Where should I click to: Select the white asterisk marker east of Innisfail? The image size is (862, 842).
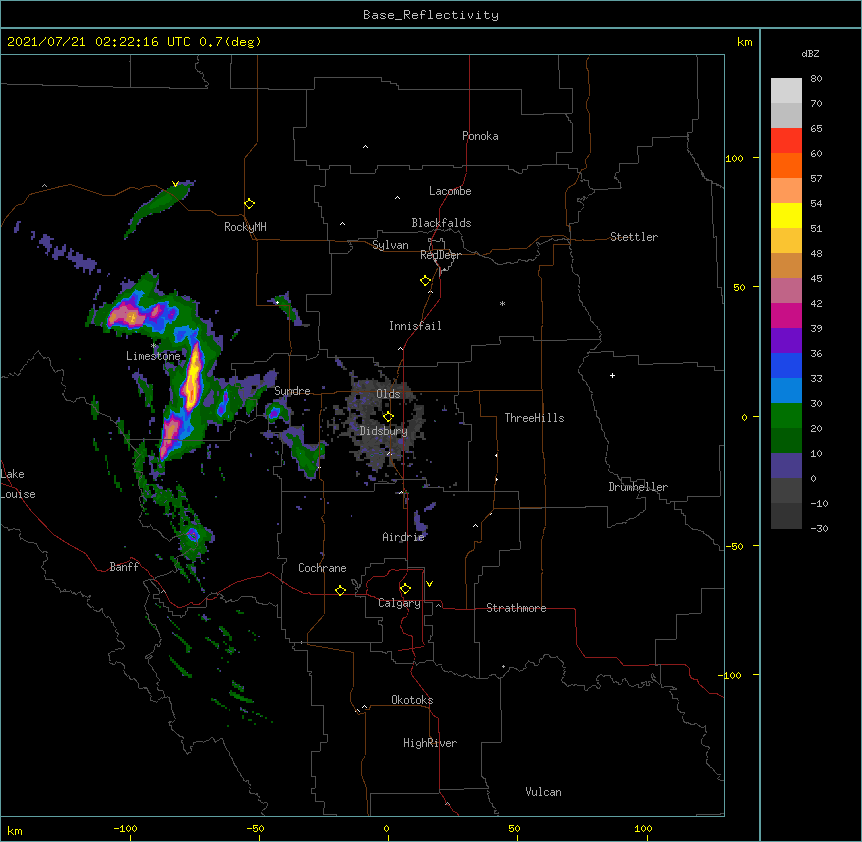pyautogui.click(x=502, y=303)
